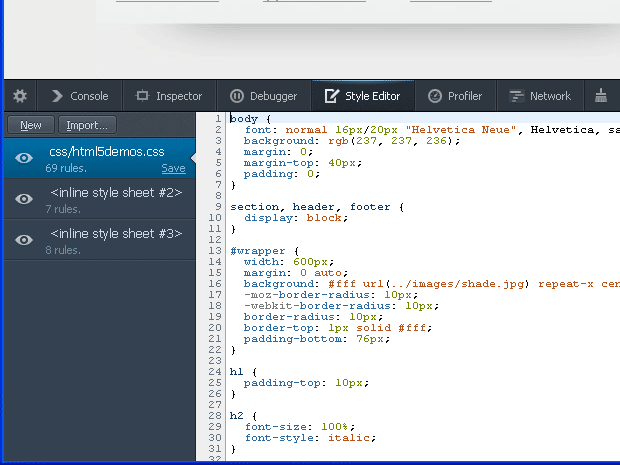Select inline style sheet #3 entry
This screenshot has height=465, width=620.
pos(100,240)
